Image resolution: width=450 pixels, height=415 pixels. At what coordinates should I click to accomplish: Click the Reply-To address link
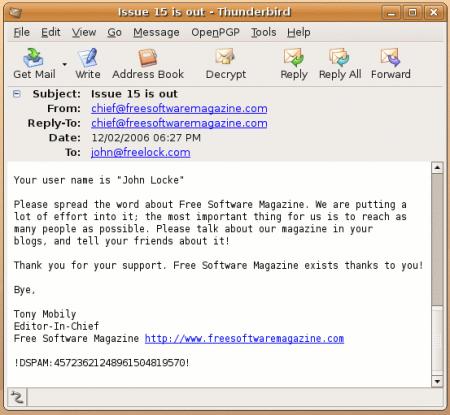(179, 123)
